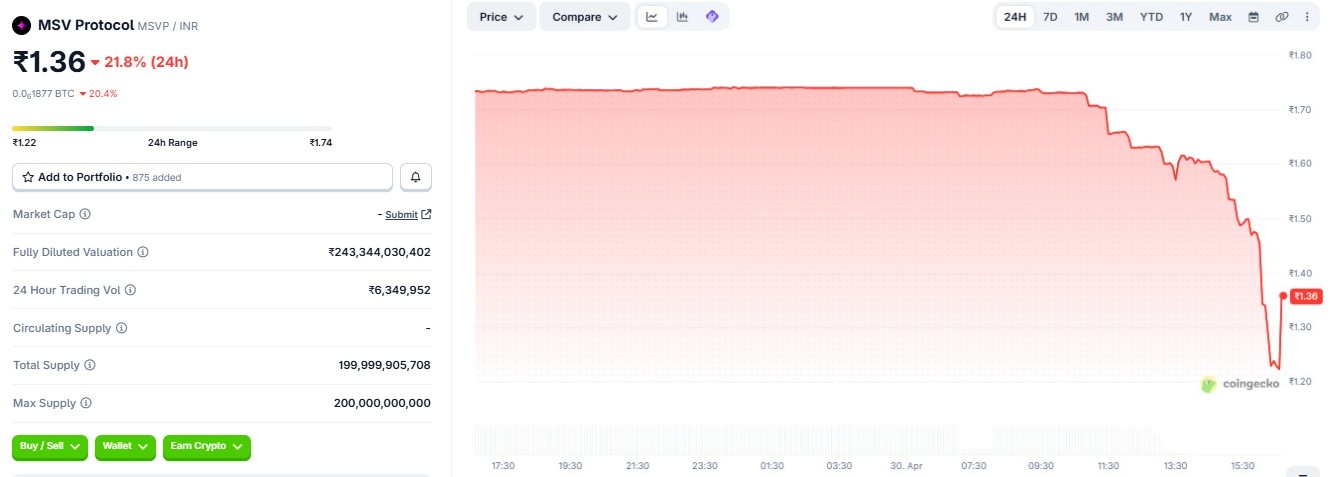This screenshot has height=477, width=1330.
Task: Click the star icon in Add to Portfolio
Action: tap(28, 177)
